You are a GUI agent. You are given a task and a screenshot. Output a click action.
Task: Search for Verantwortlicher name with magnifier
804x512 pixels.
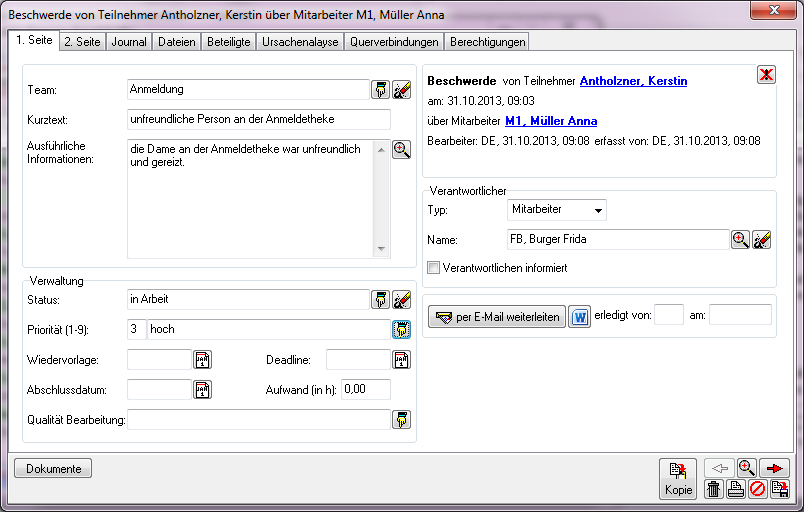pyautogui.click(x=740, y=239)
